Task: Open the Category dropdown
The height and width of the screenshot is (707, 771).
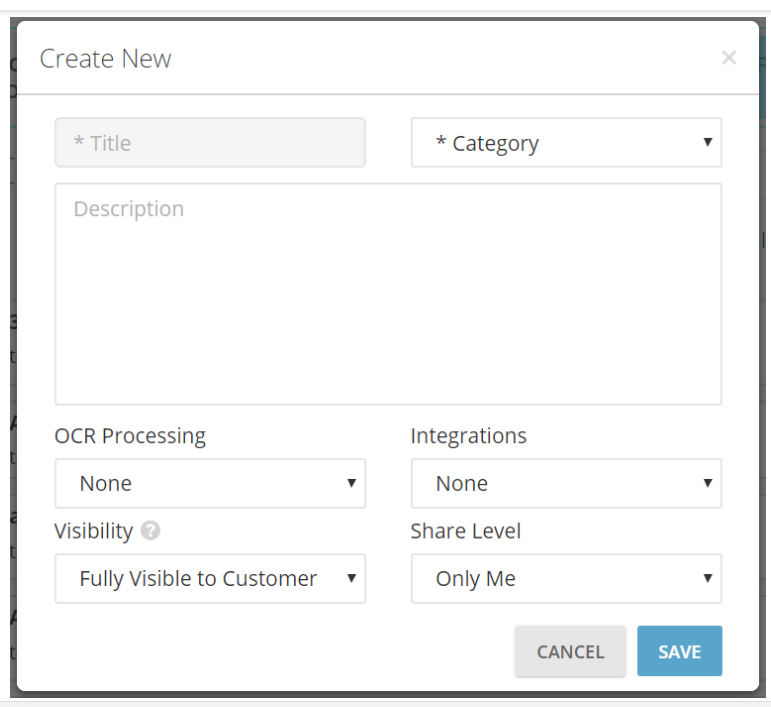Action: pos(565,143)
